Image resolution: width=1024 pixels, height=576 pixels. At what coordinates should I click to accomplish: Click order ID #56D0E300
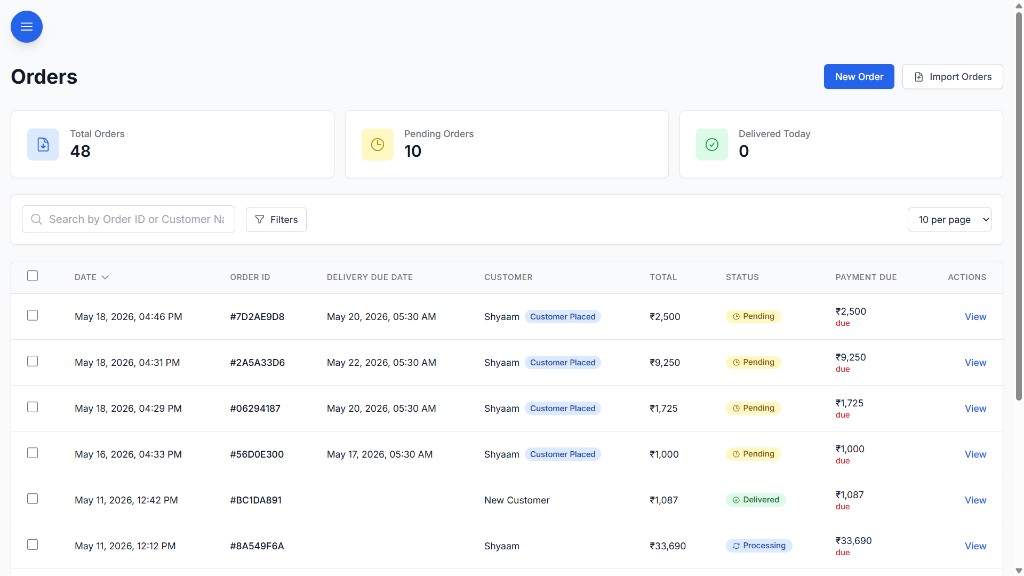(x=257, y=454)
